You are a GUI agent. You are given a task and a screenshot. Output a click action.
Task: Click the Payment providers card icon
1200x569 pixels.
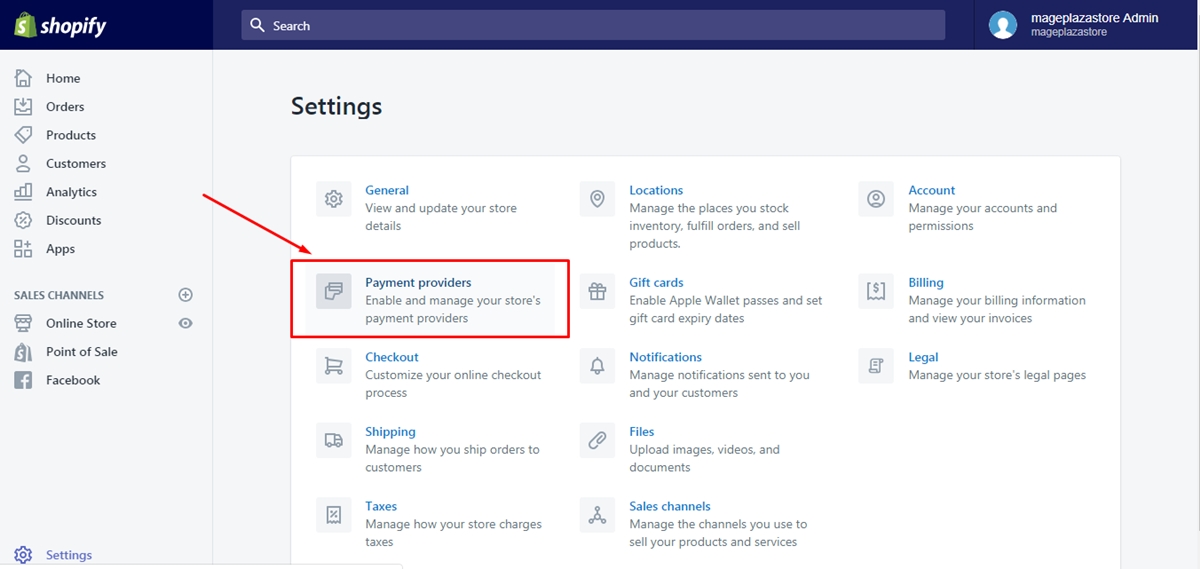[333, 291]
